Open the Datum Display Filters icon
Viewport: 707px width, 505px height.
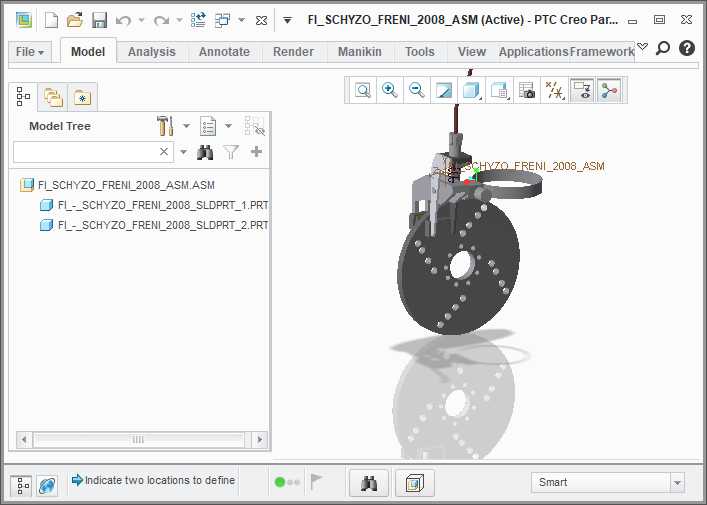pyautogui.click(x=555, y=90)
